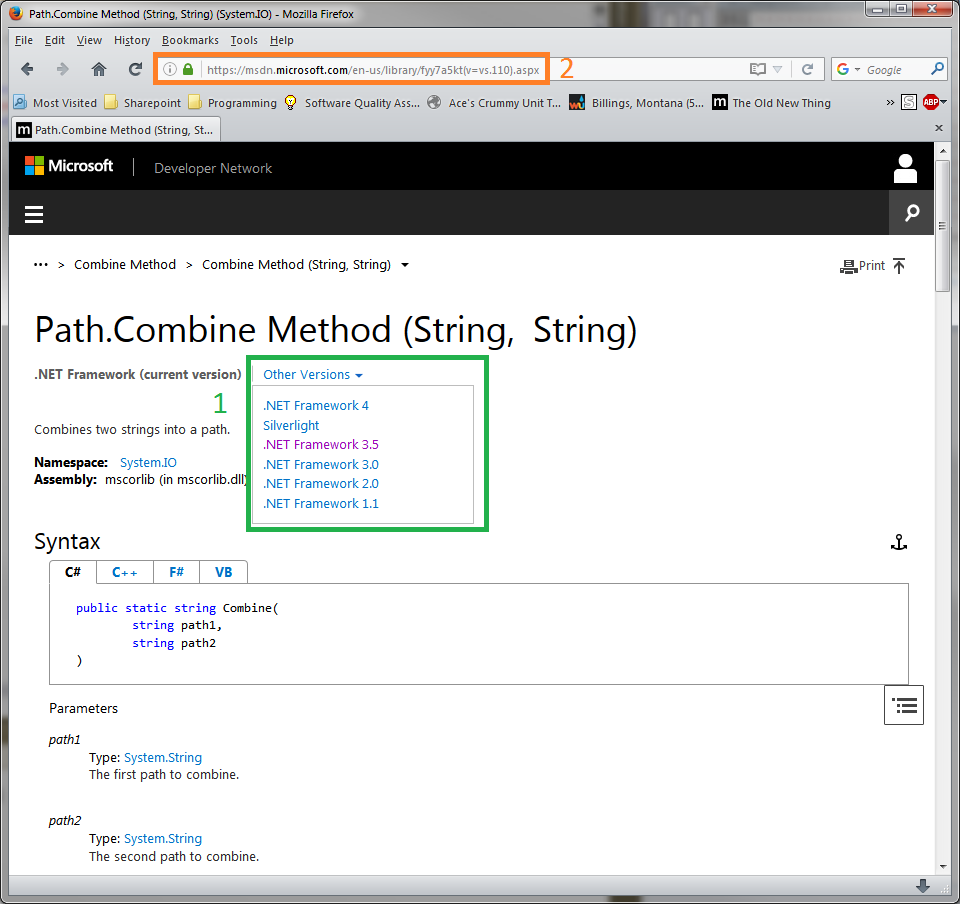Click the anchor icon beside Syntax heading

898,542
